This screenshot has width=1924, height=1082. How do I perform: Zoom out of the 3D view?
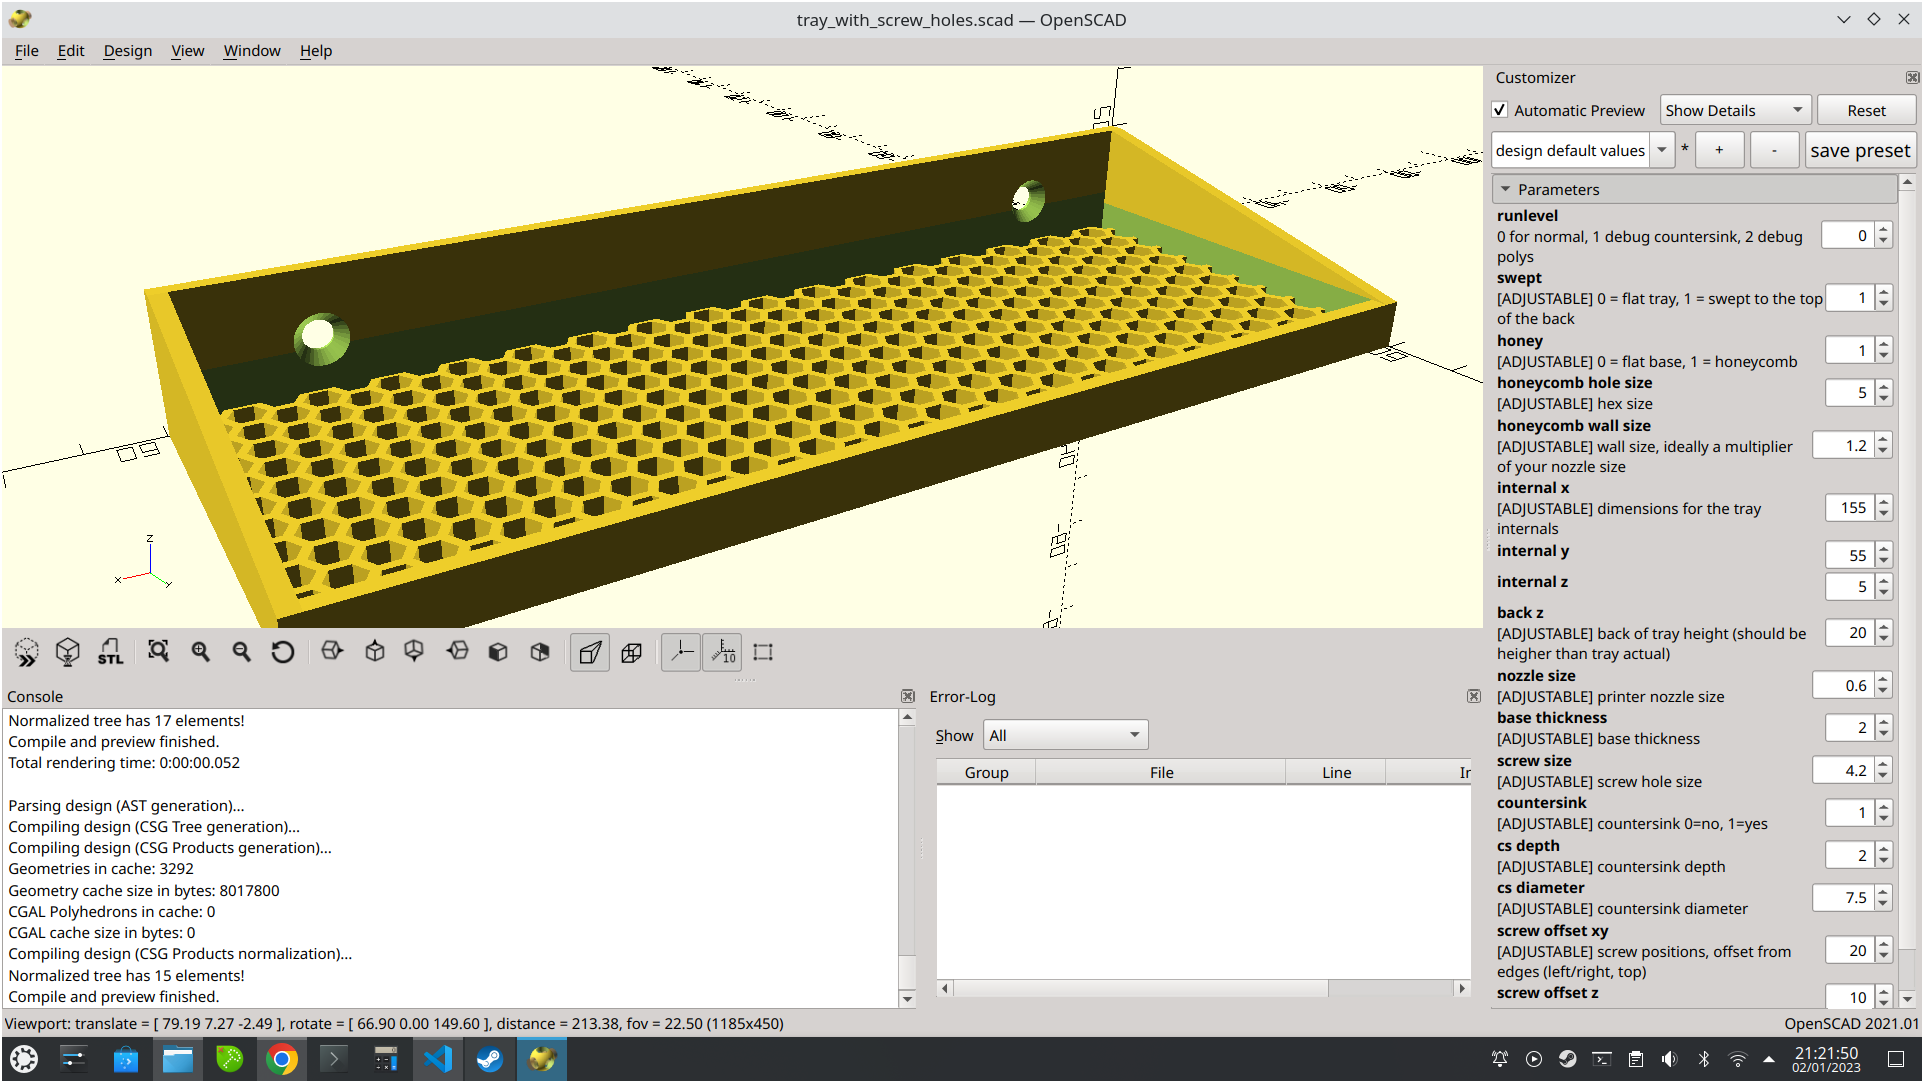241,652
